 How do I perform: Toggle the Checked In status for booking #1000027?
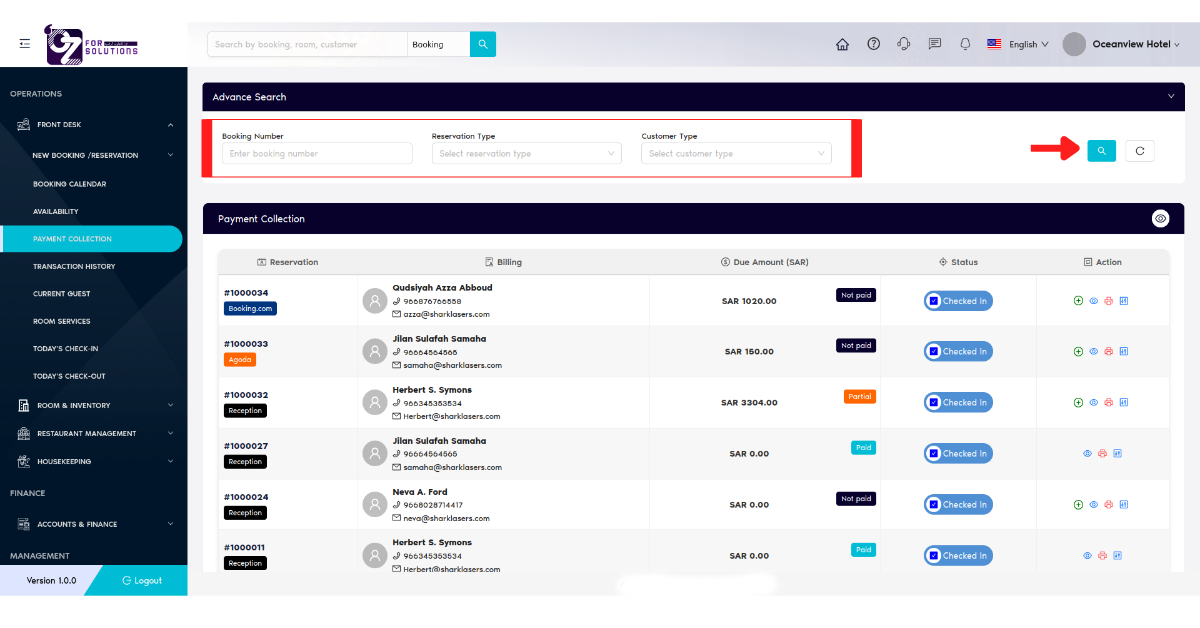click(958, 453)
